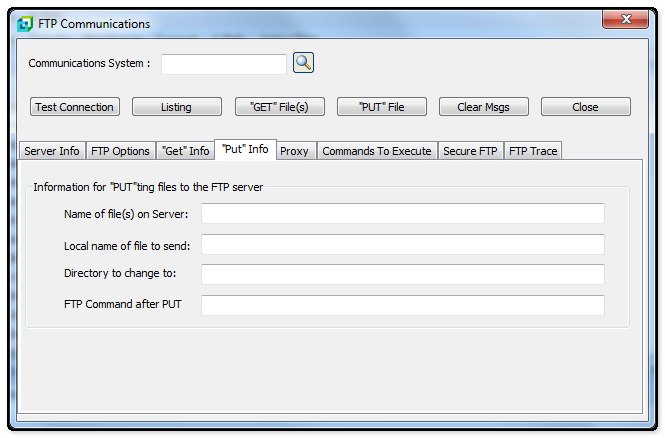
Task: Open the FTP Options tab
Action: (x=120, y=151)
